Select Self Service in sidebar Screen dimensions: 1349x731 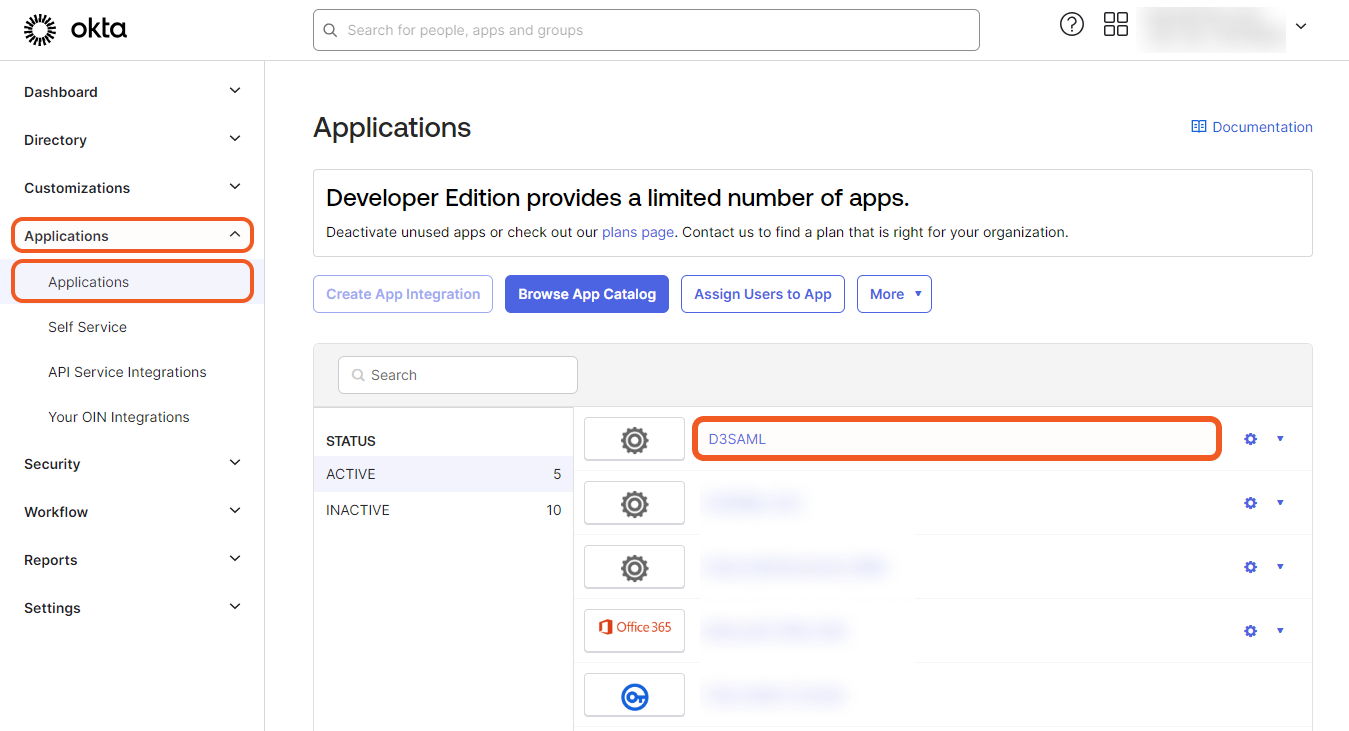click(87, 327)
